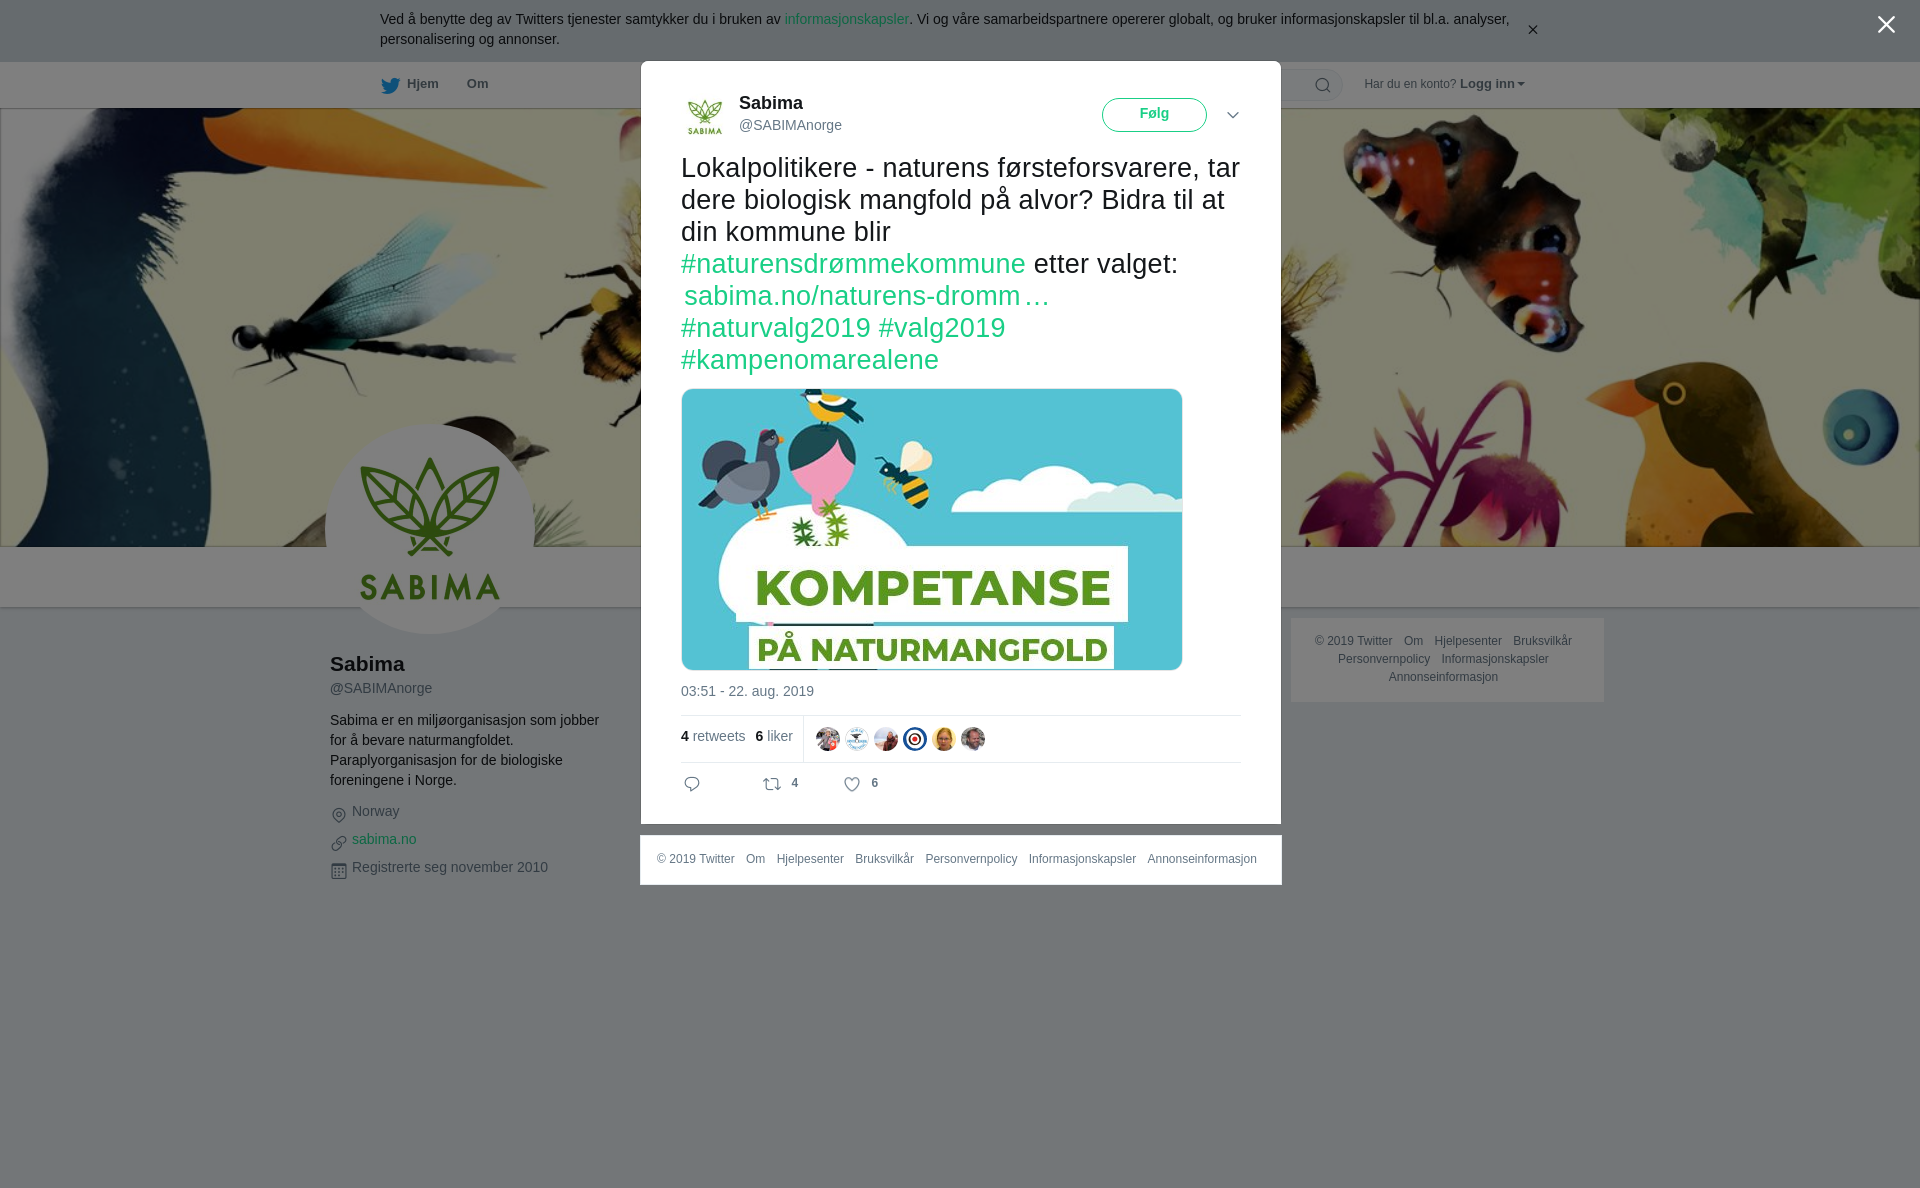Viewport: 1920px width, 1188px height.
Task: Open Sabima avatar in tweet header
Action: [705, 115]
